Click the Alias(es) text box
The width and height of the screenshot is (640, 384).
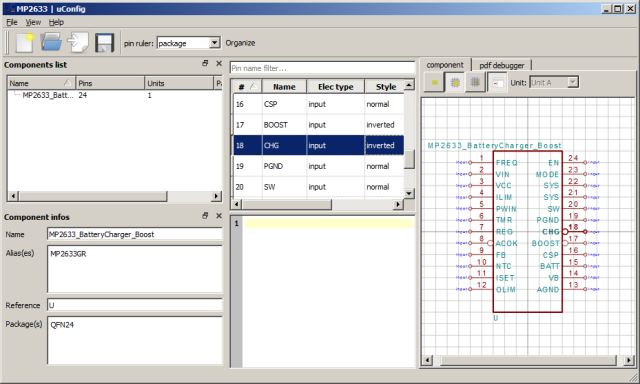(x=135, y=269)
